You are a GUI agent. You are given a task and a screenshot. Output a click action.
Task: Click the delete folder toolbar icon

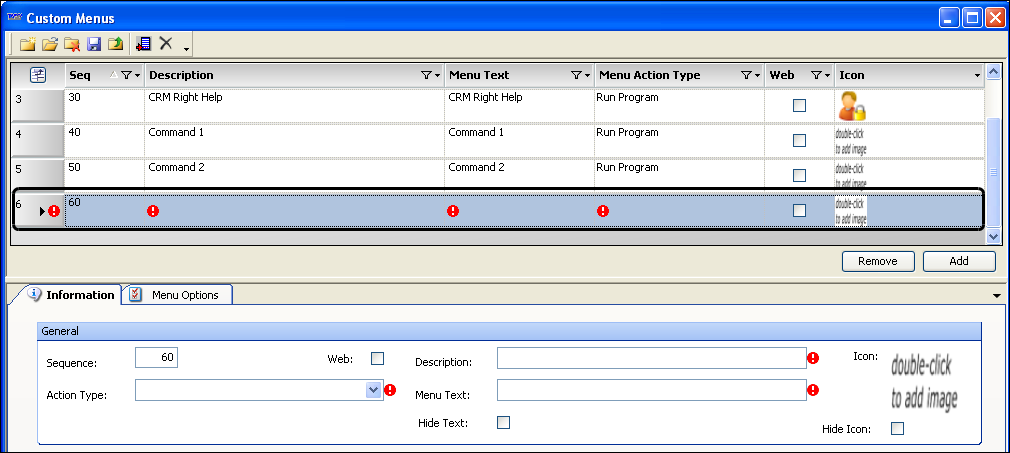click(72, 44)
